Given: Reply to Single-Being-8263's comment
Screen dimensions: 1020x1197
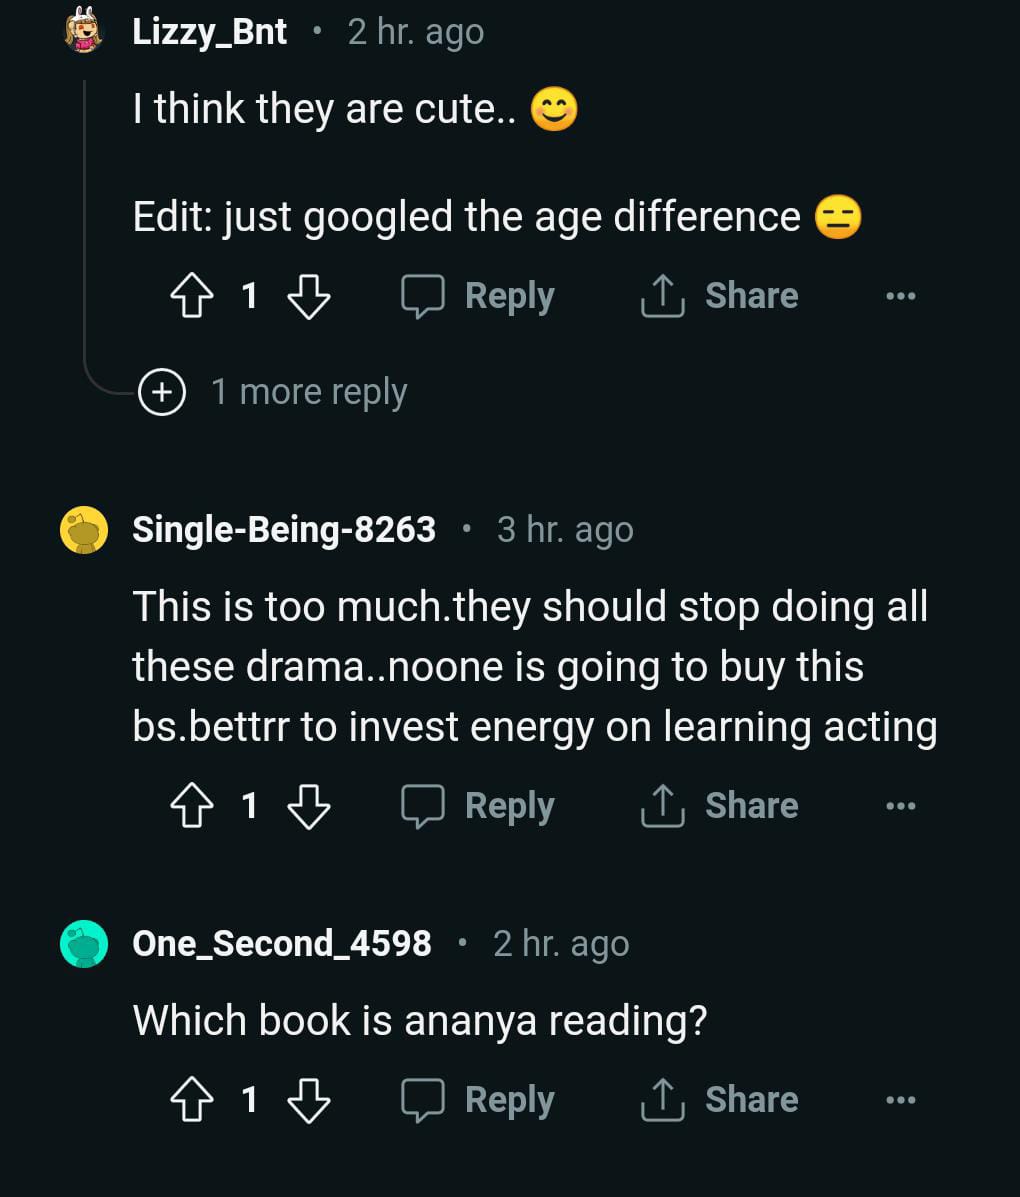Looking at the screenshot, I should (x=478, y=806).
